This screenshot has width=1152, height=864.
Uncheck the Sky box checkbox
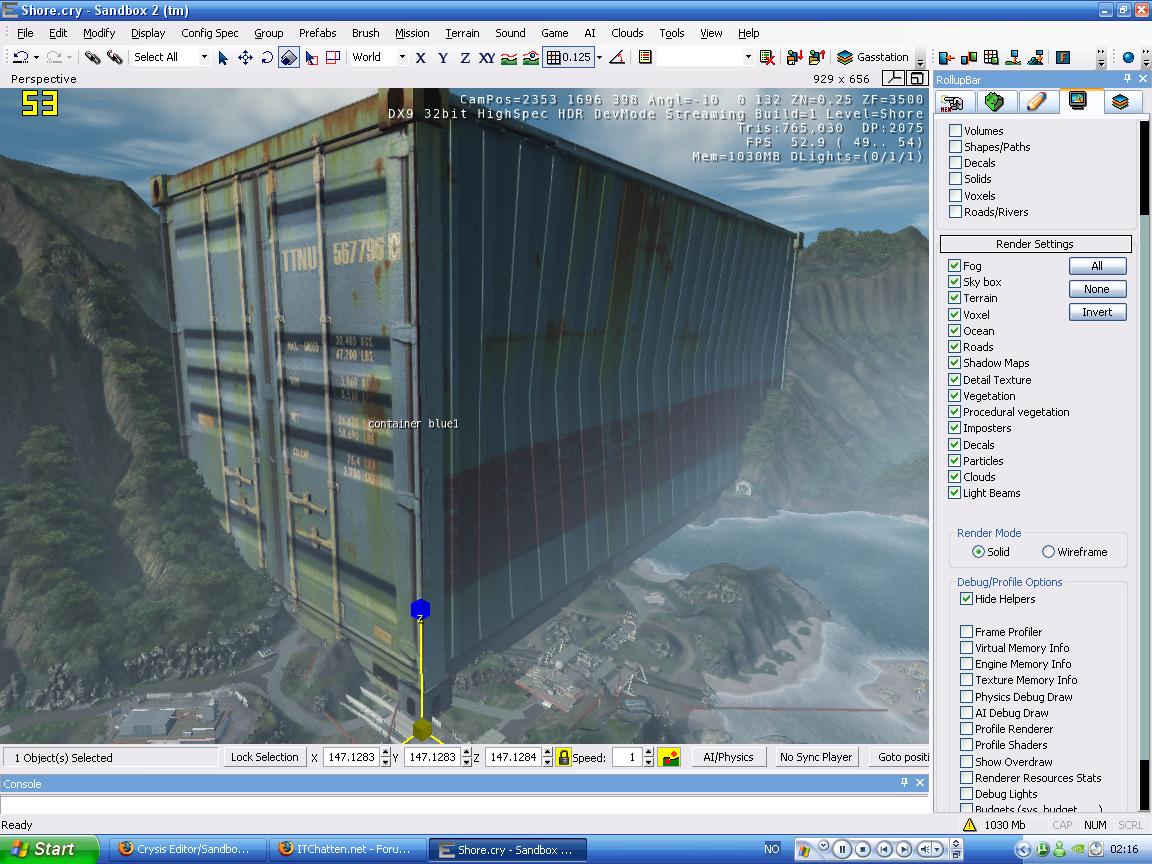pos(954,282)
